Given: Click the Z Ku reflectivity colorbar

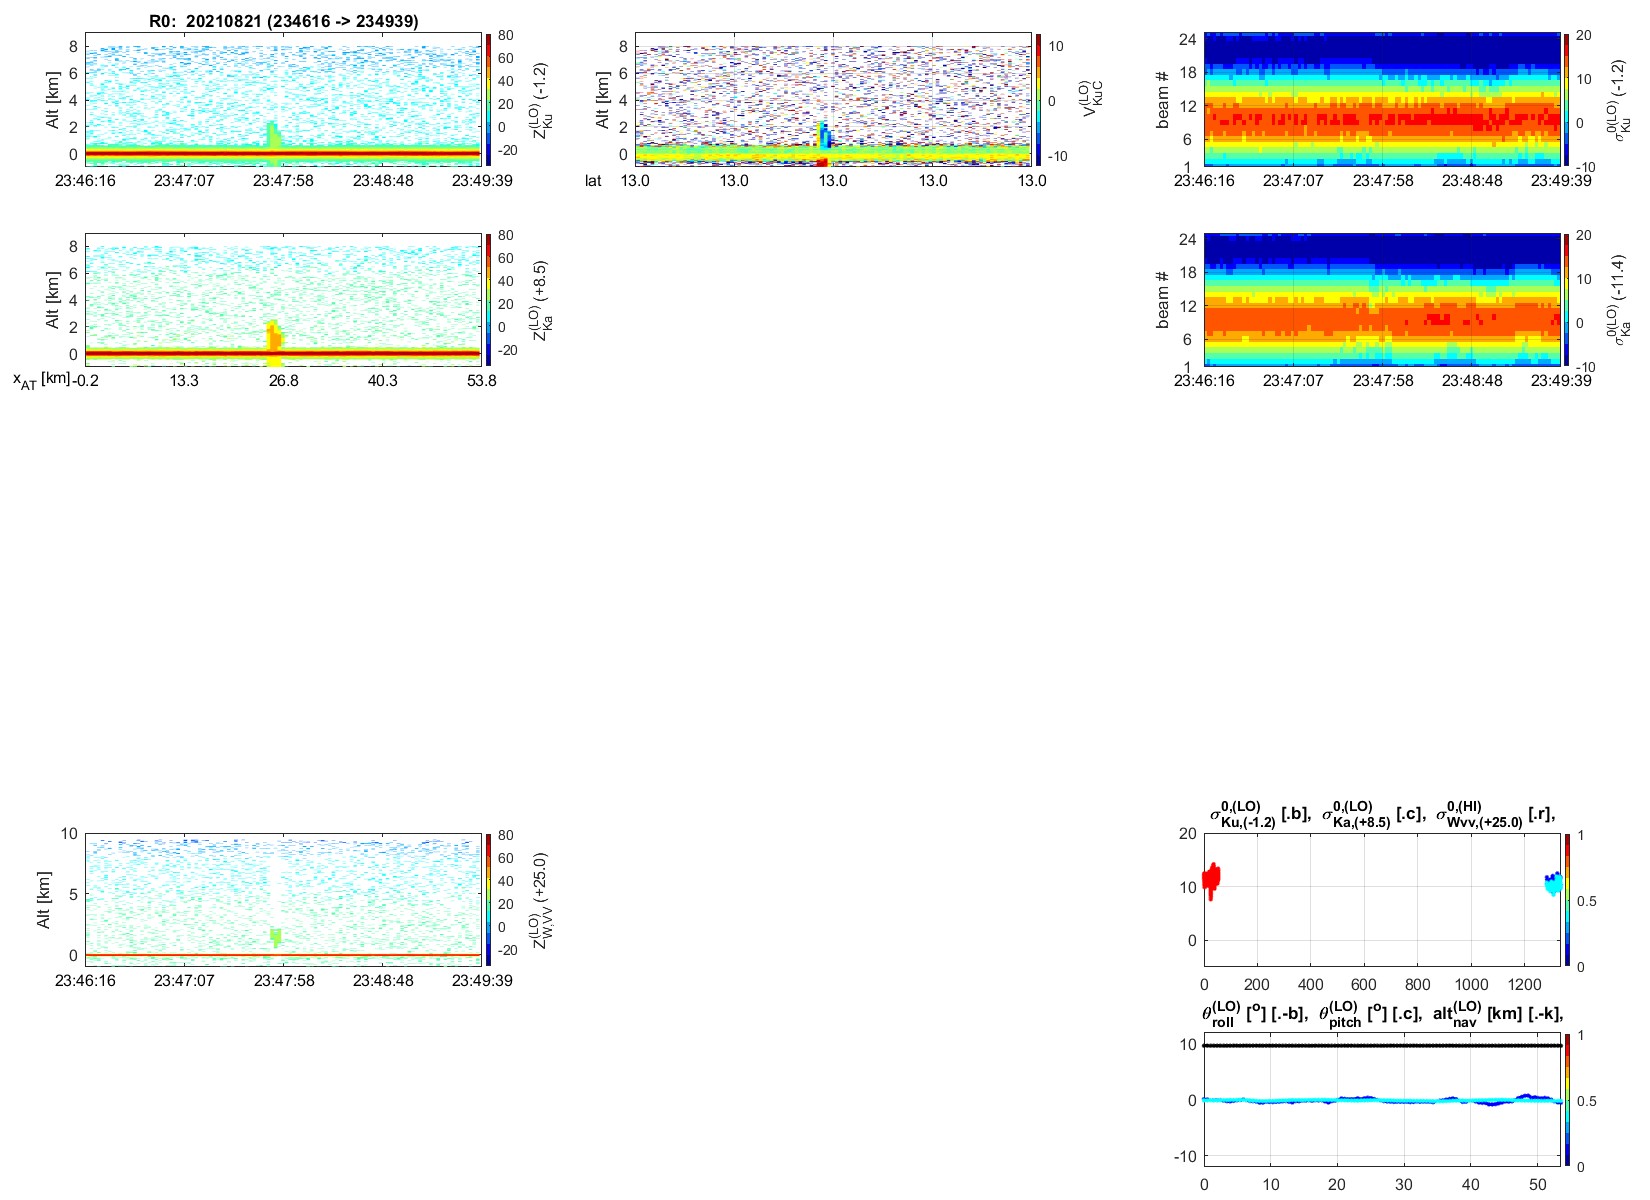Looking at the screenshot, I should pyautogui.click(x=488, y=99).
